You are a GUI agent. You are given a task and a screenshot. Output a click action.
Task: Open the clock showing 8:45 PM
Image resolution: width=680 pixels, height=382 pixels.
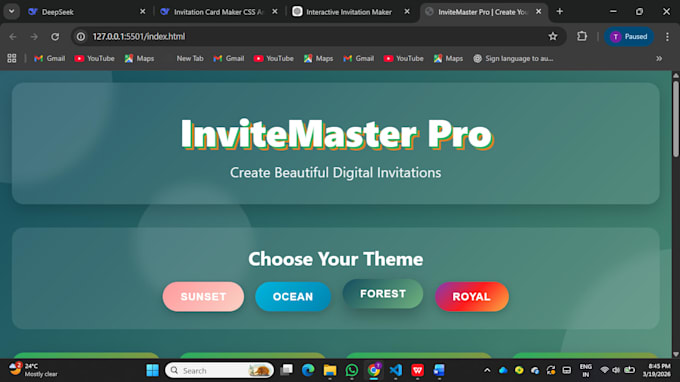click(x=656, y=370)
